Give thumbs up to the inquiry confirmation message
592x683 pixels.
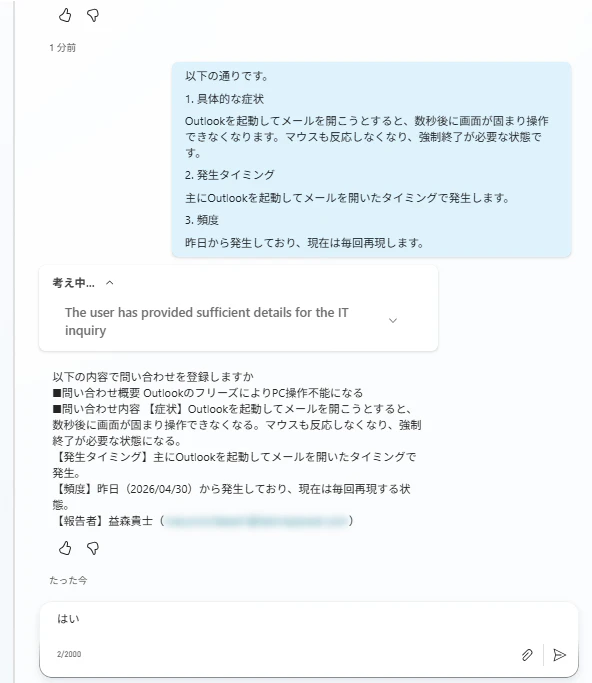click(65, 548)
